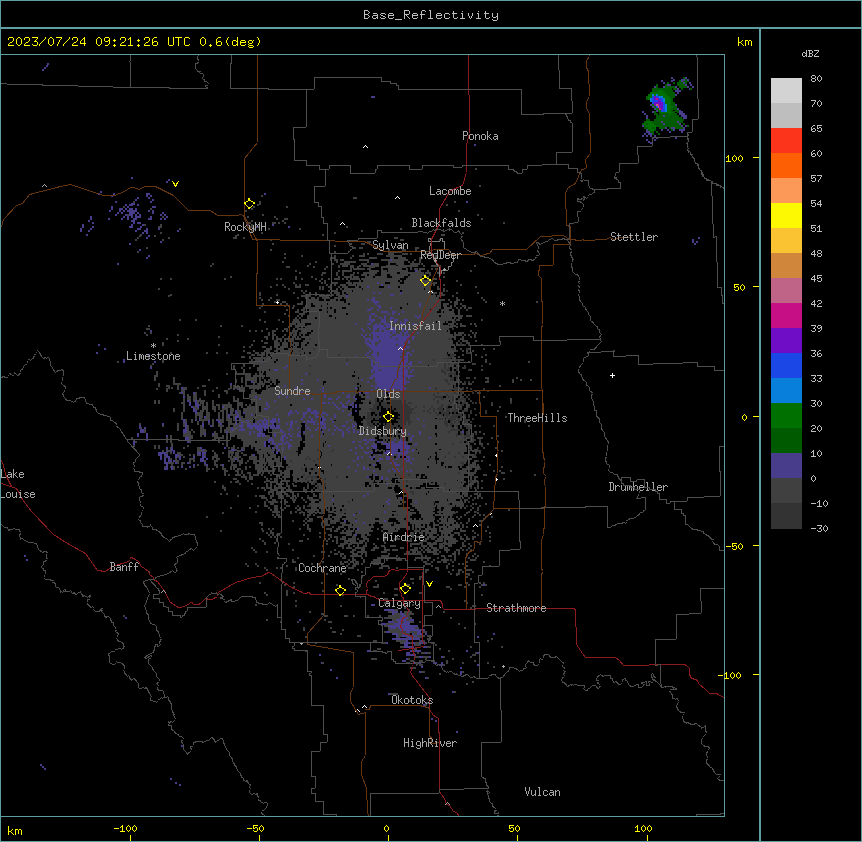Image resolution: width=862 pixels, height=842 pixels.
Task: Click the Cochrane city label
Action: [x=322, y=568]
